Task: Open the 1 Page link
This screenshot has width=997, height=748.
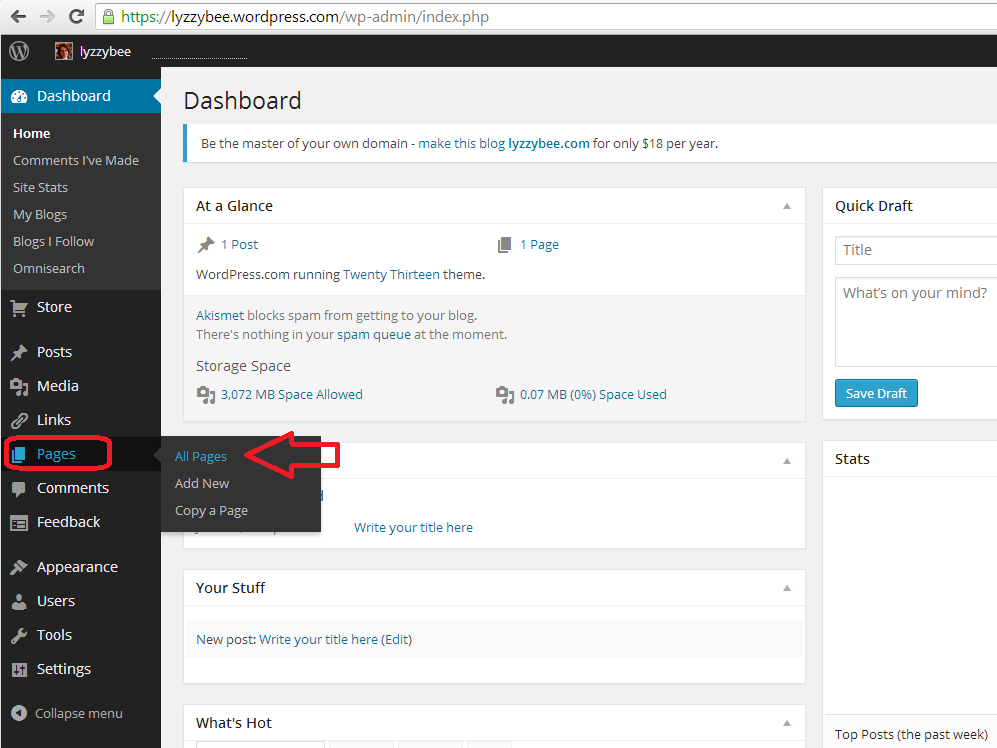Action: [x=539, y=245]
